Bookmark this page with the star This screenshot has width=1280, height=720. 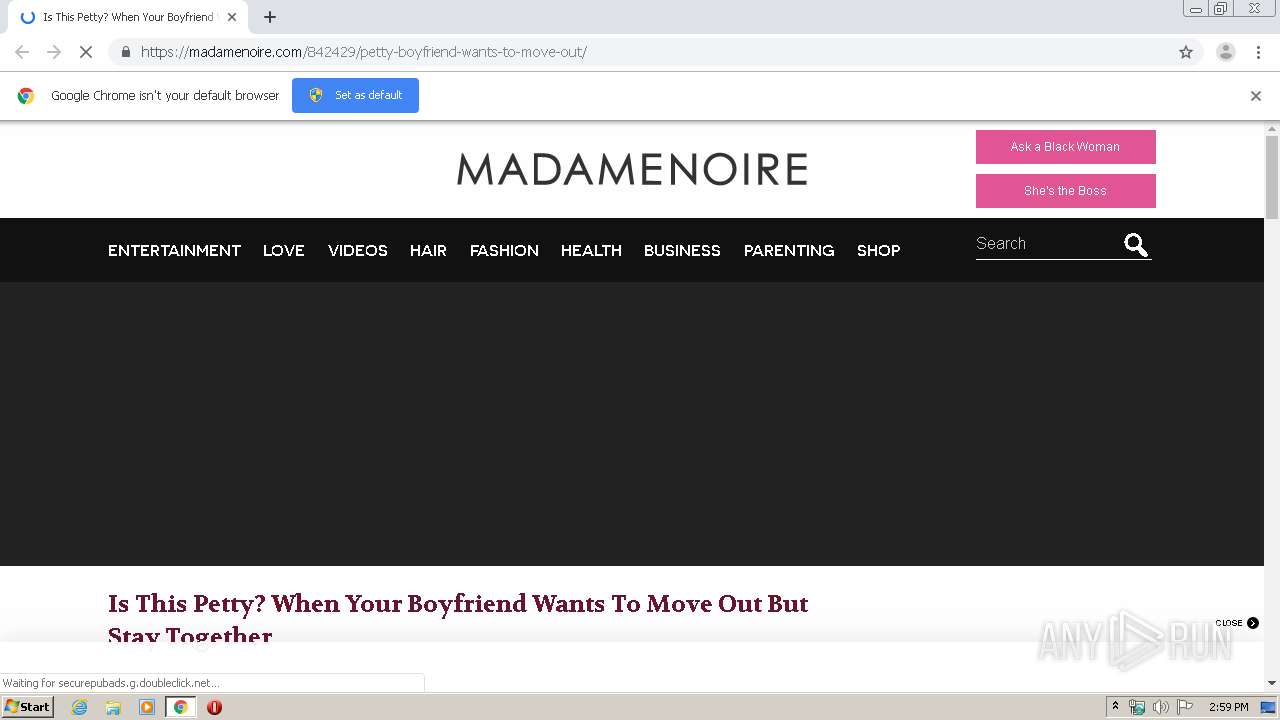pos(1186,52)
